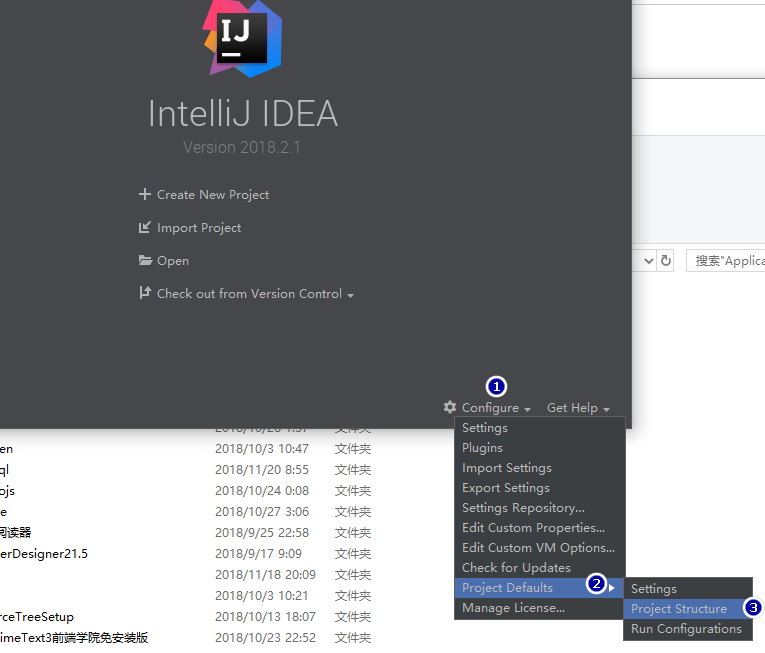Select Settings in the Configure menu

click(540, 428)
